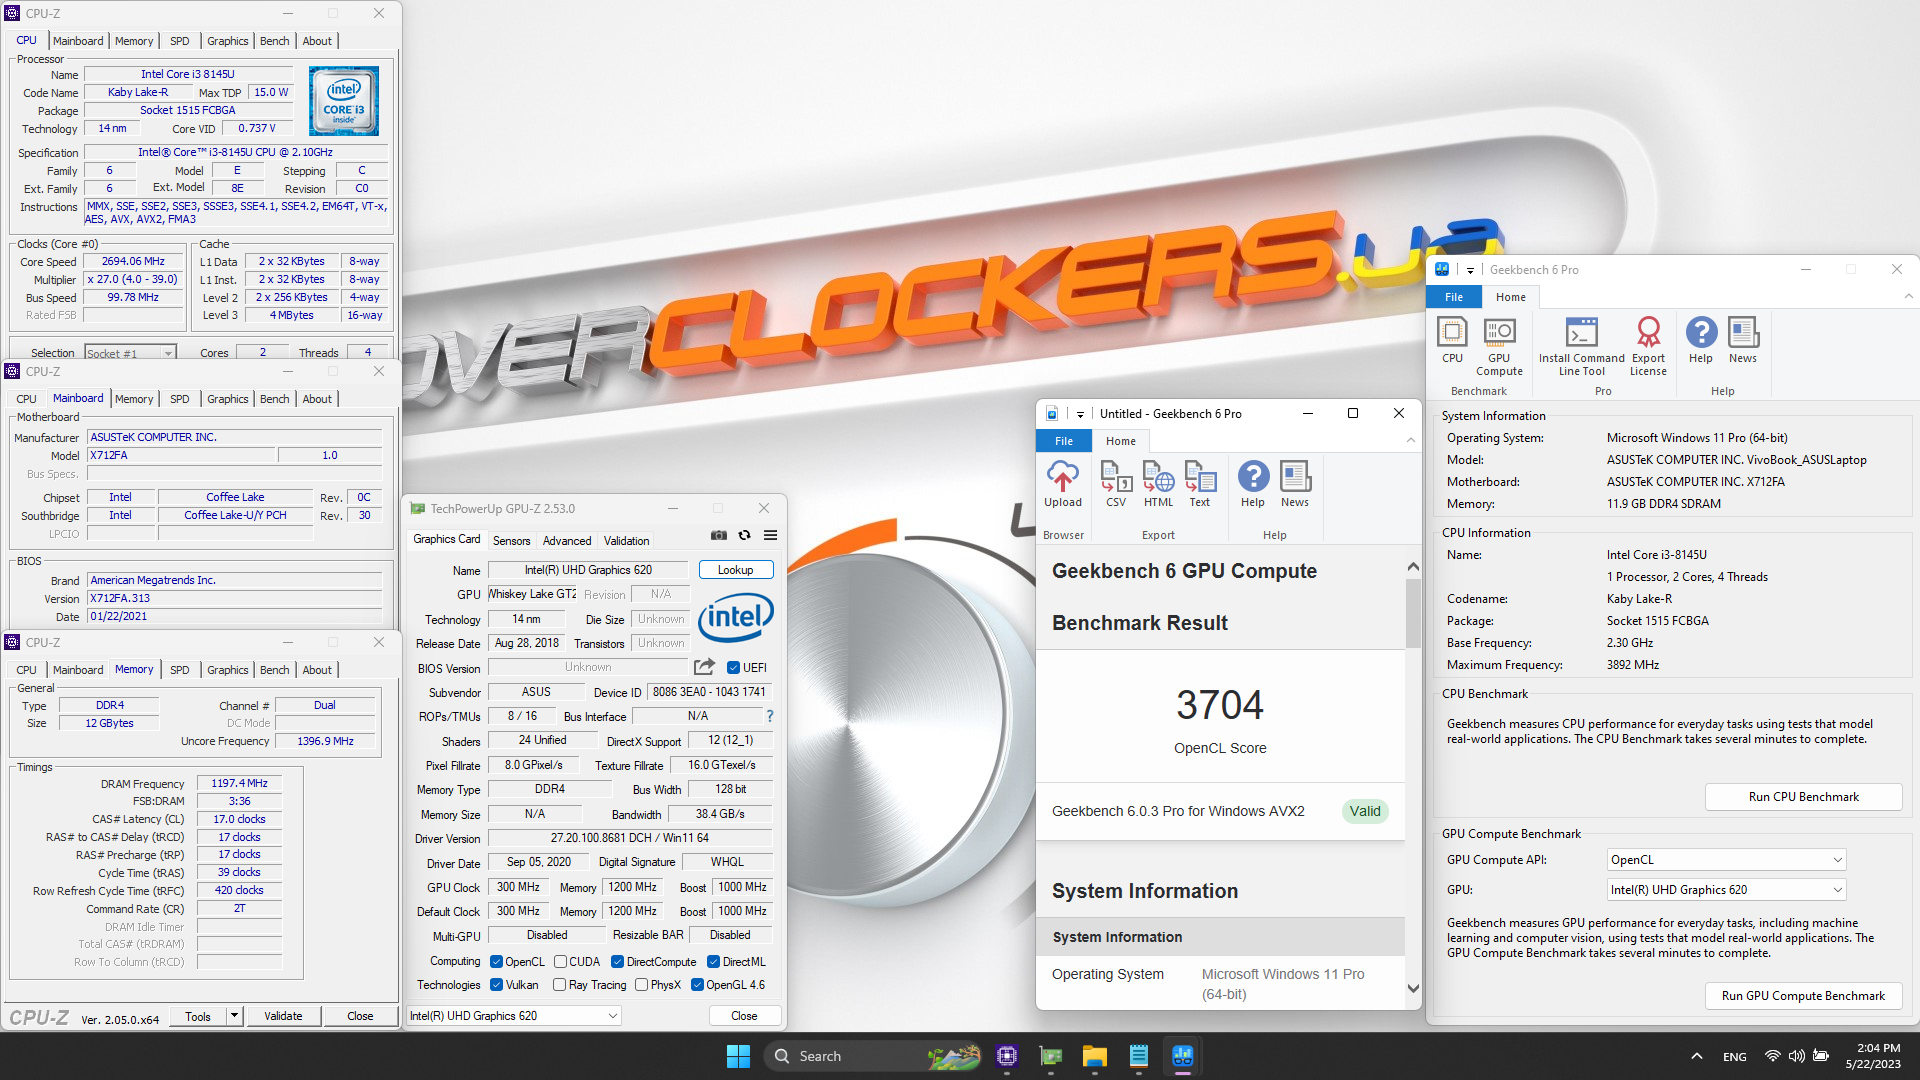Click the Close button in GPU-Z
This screenshot has width=1920, height=1080.
tap(744, 1016)
